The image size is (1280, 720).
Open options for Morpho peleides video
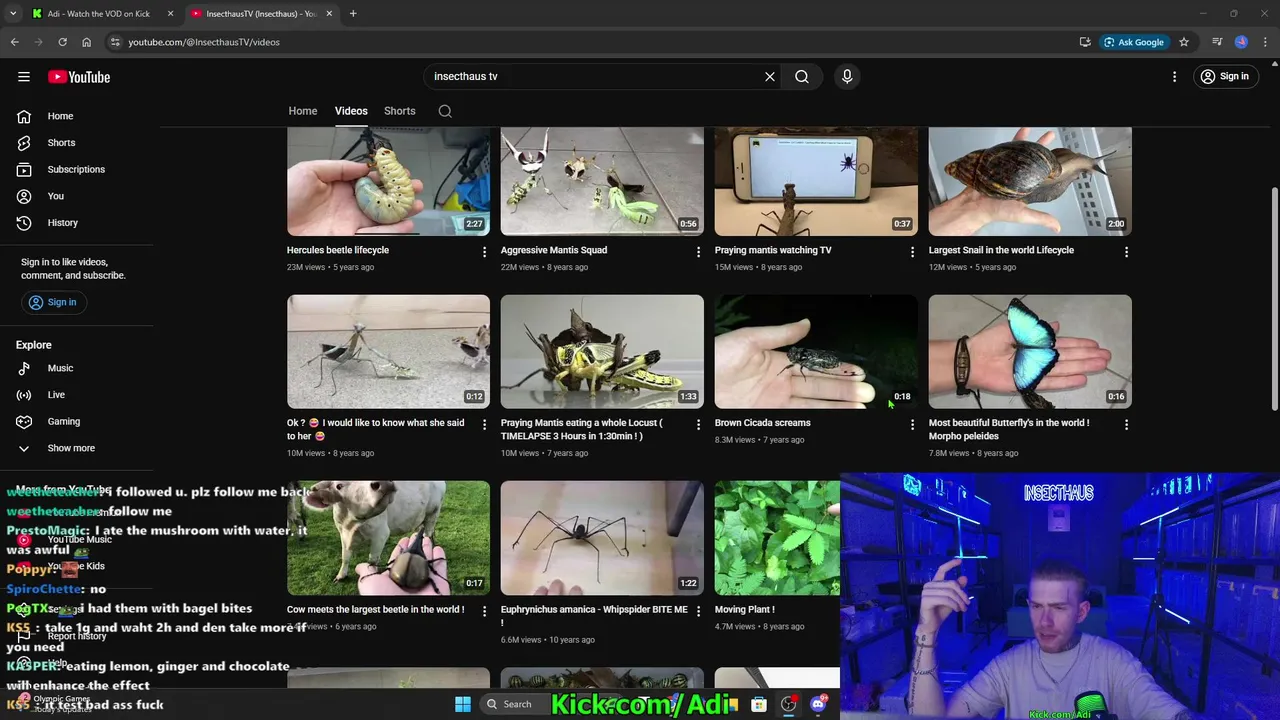tap(1126, 425)
